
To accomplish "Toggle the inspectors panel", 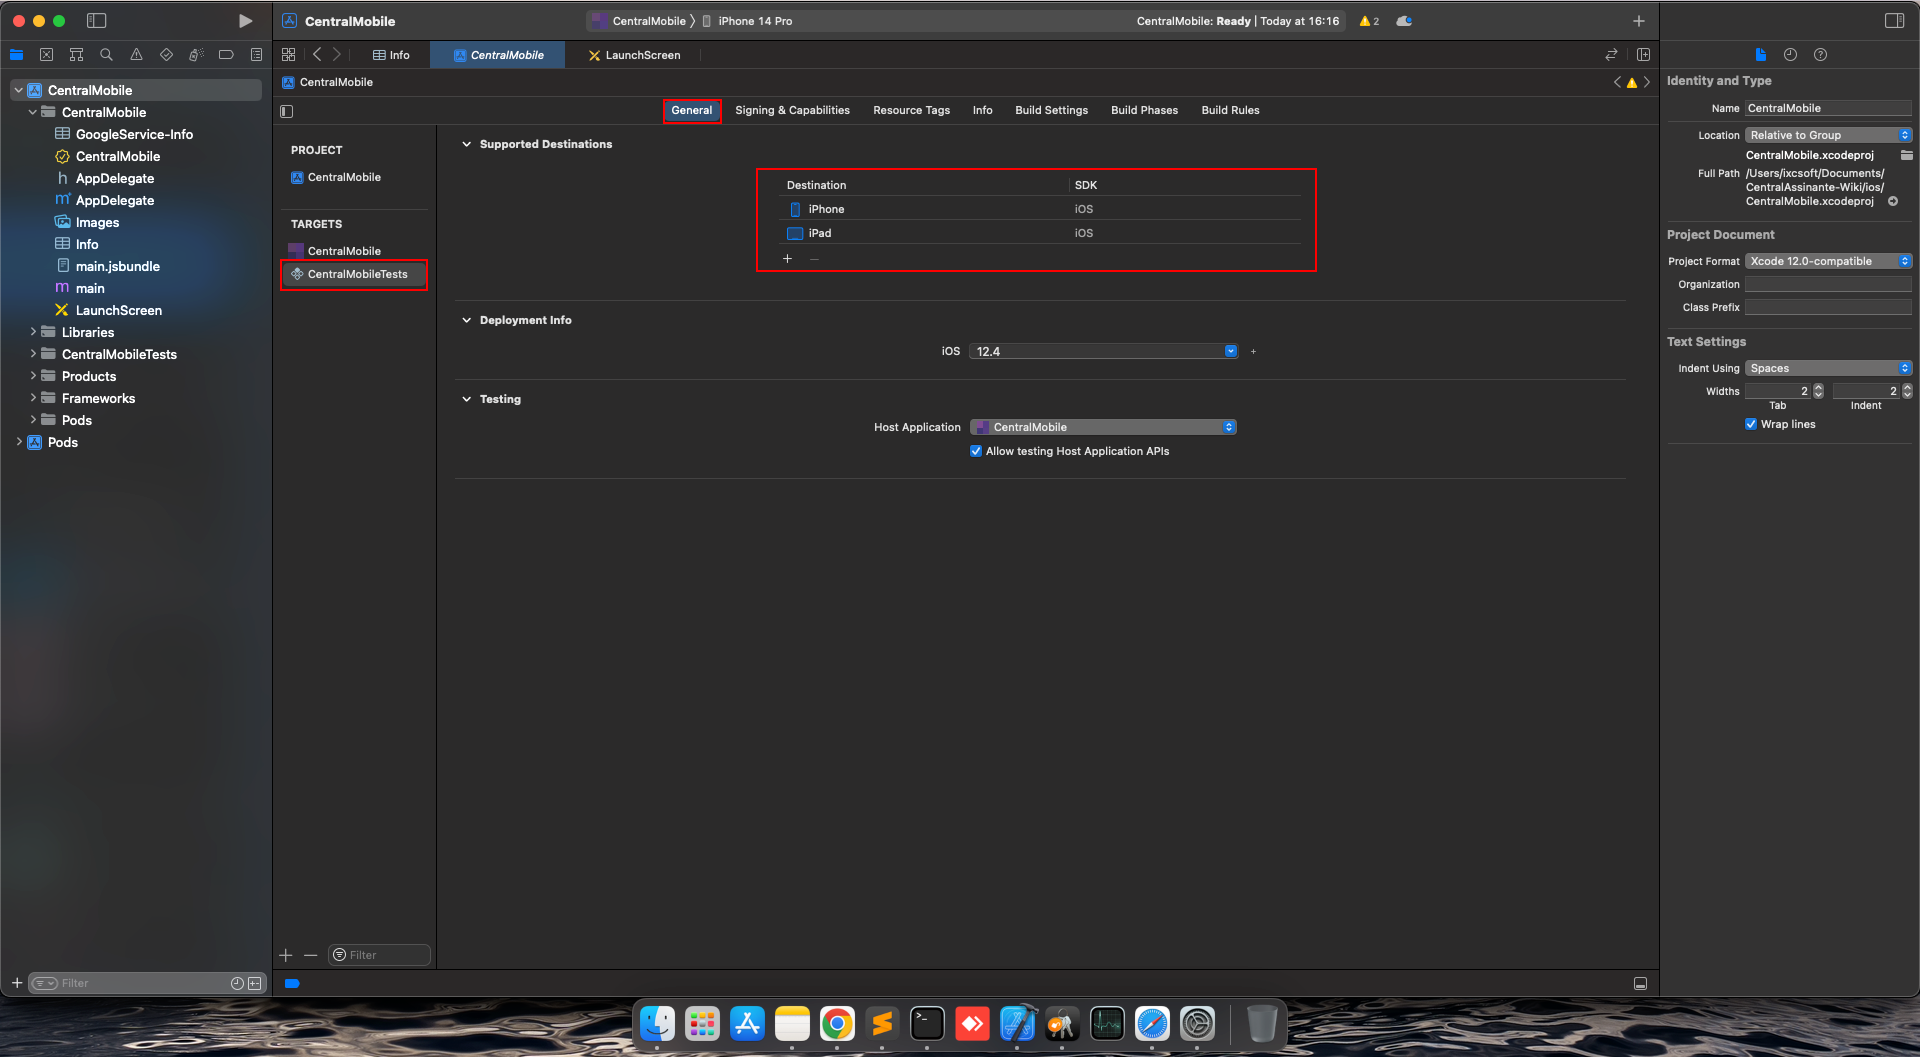I will point(1894,21).
